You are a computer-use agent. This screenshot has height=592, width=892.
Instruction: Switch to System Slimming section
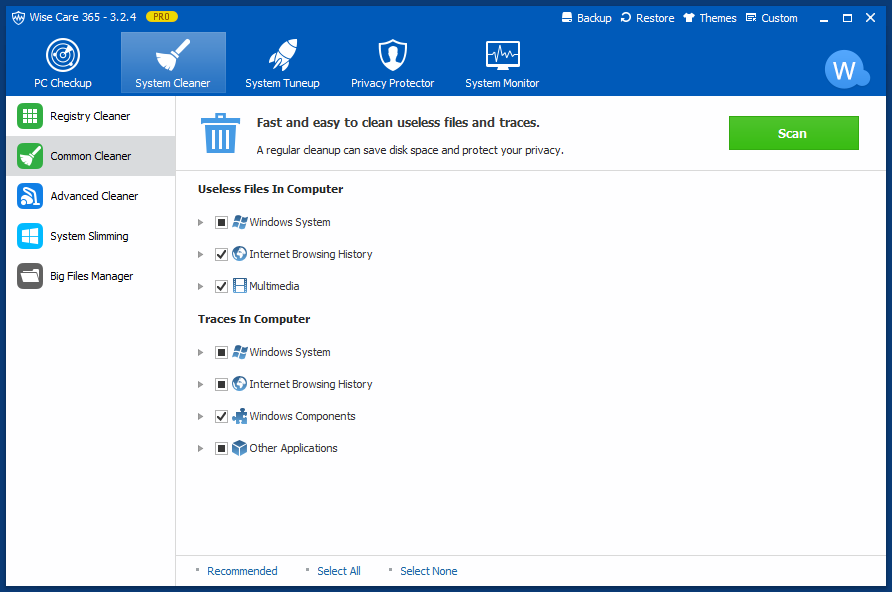(x=90, y=236)
